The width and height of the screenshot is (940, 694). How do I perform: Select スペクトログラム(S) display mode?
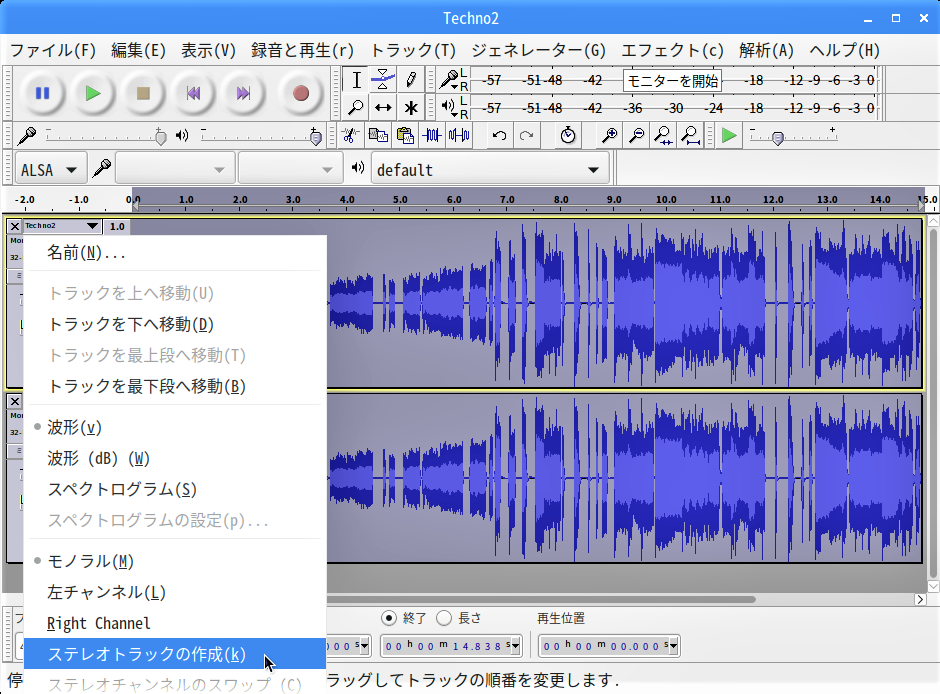175,489
